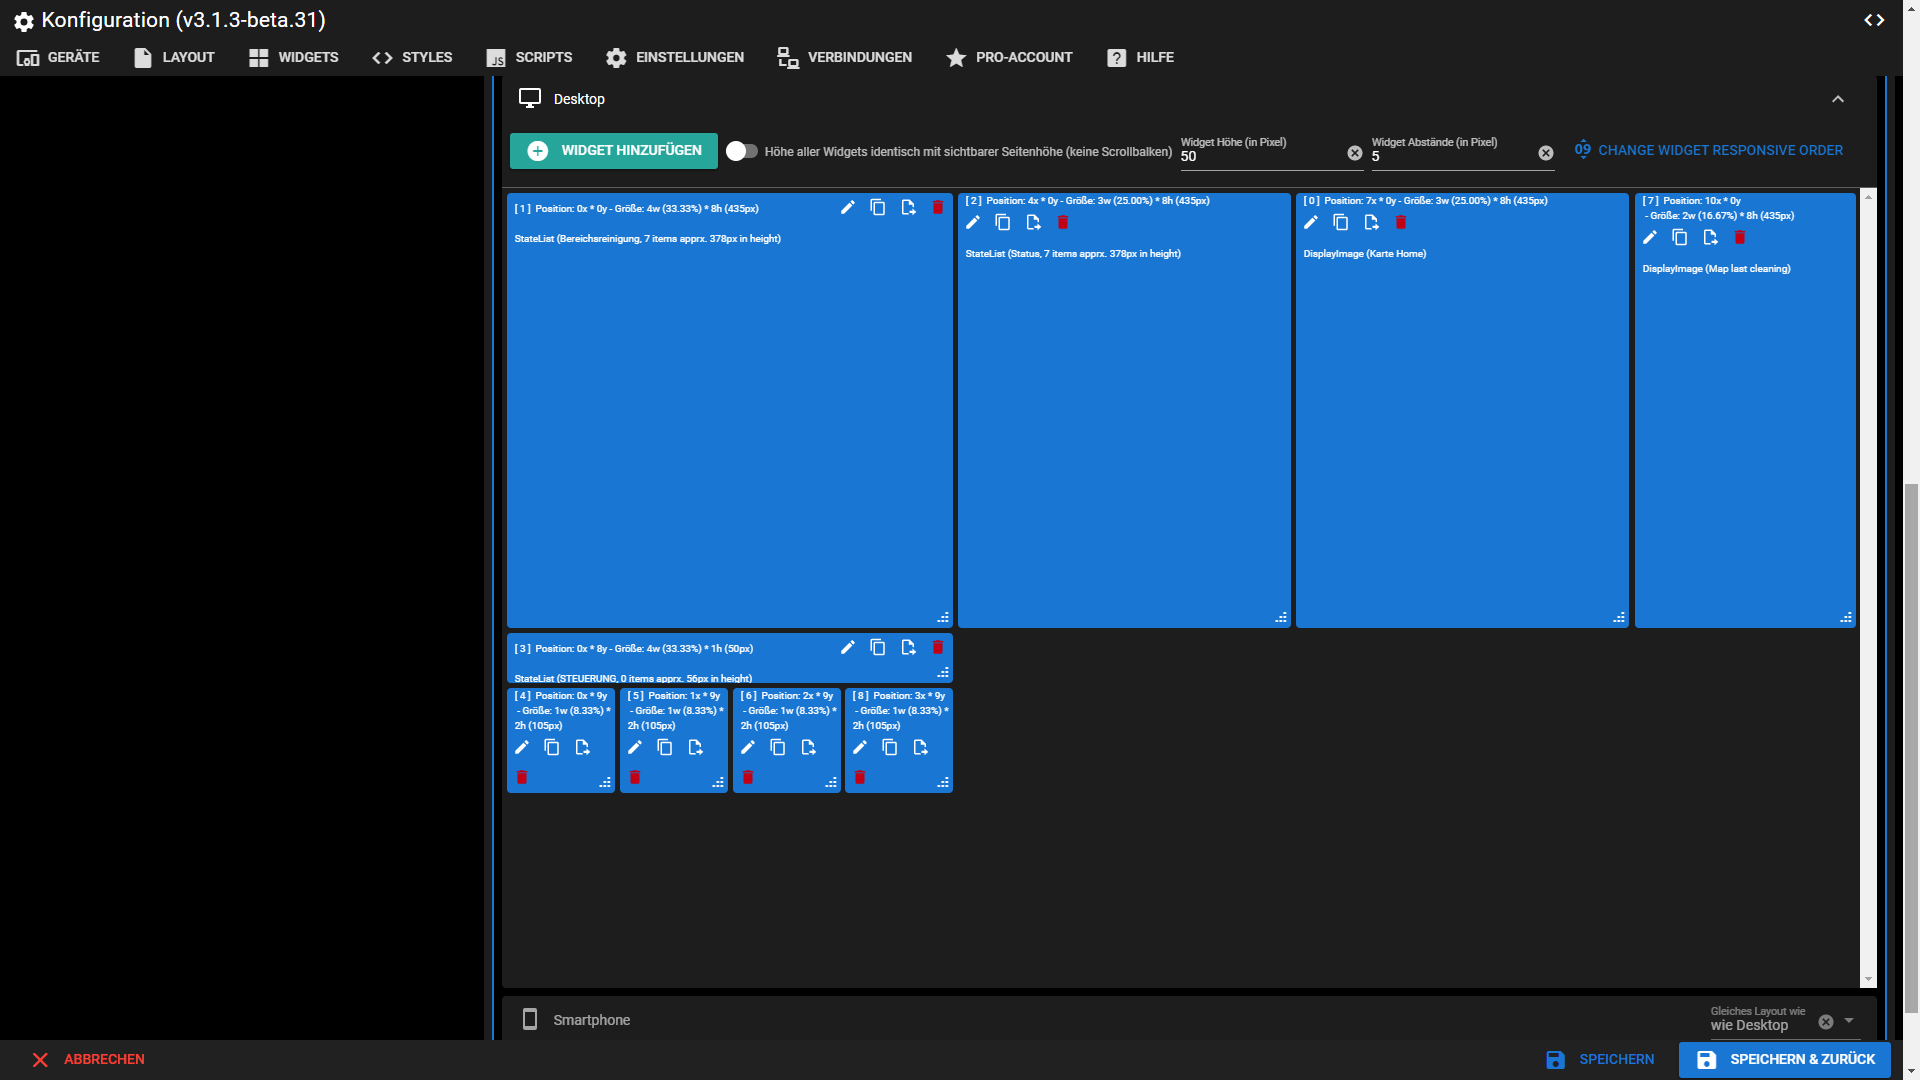Open the WIDGETS tab
Viewport: 1920px width, 1080px height.
pos(294,58)
